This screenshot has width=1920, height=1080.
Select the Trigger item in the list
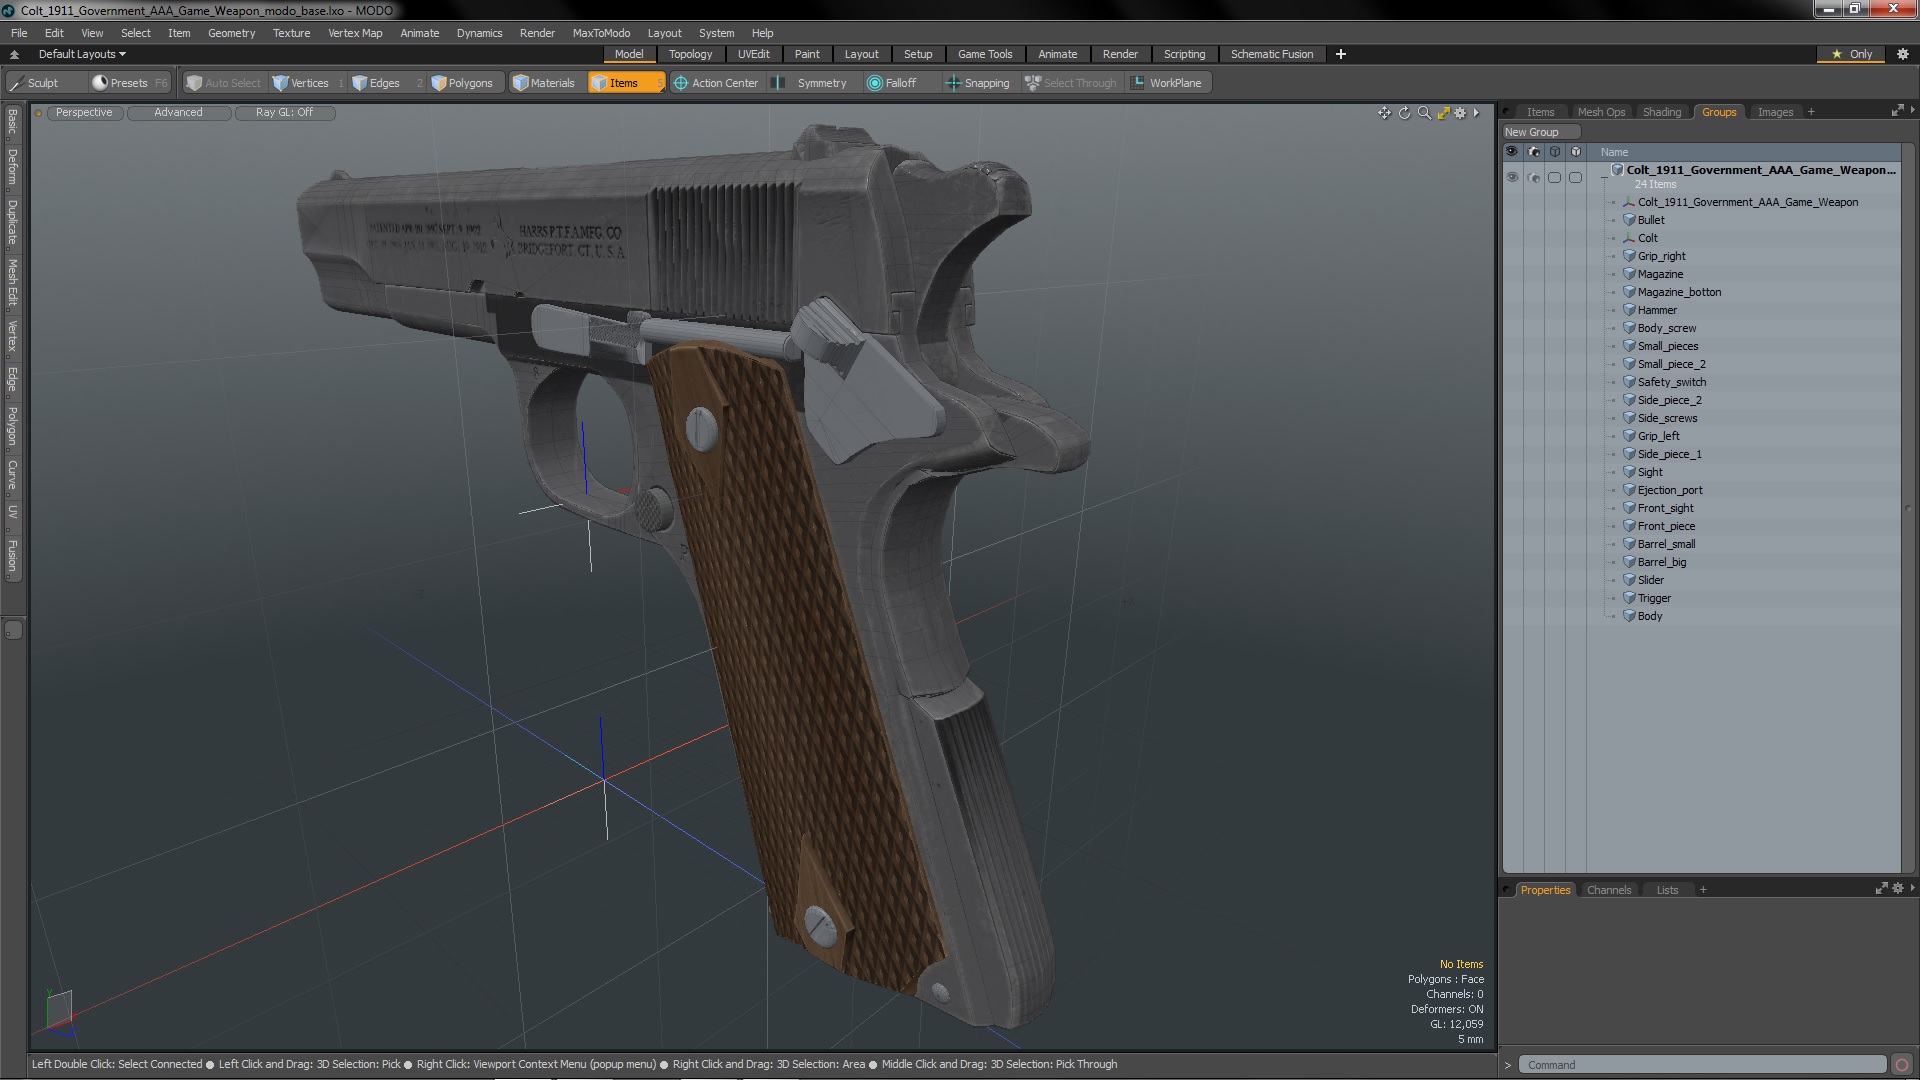[x=1654, y=598]
